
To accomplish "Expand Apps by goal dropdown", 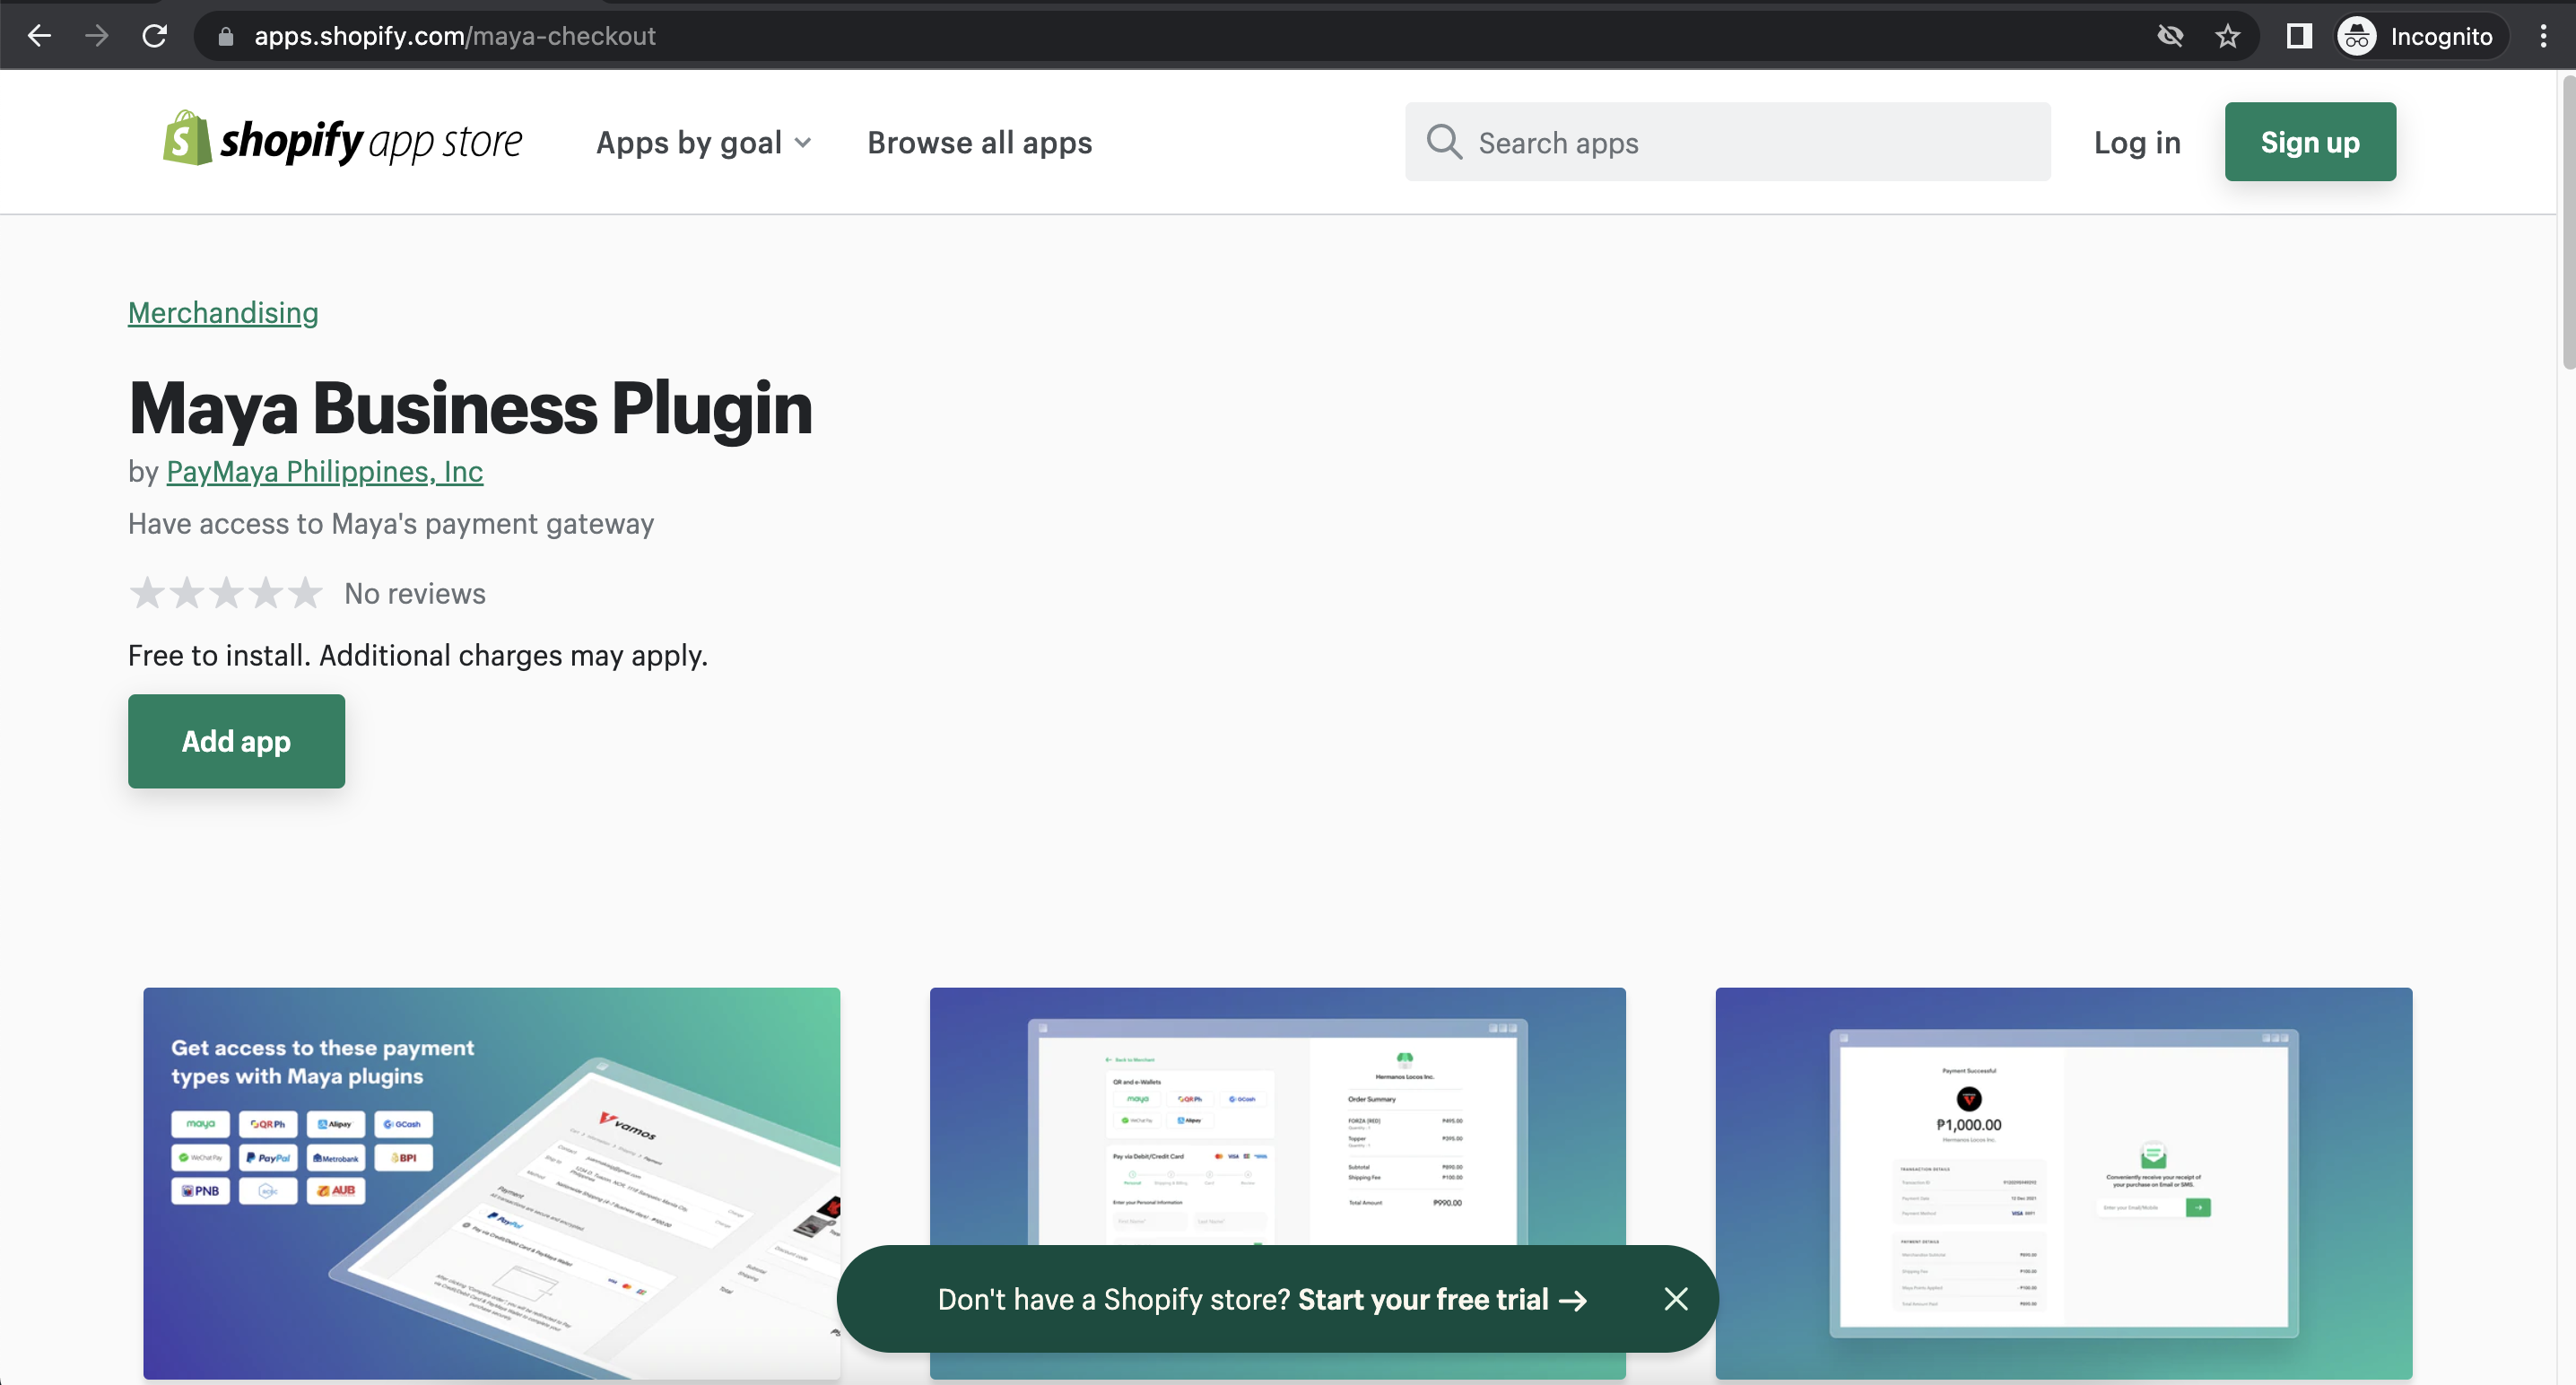I will pyautogui.click(x=703, y=142).
